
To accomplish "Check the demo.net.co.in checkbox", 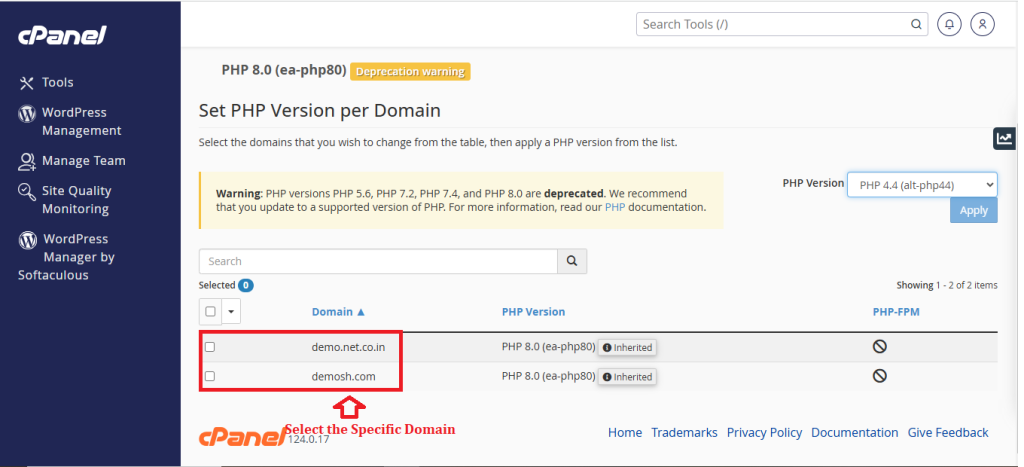I will tap(210, 347).
